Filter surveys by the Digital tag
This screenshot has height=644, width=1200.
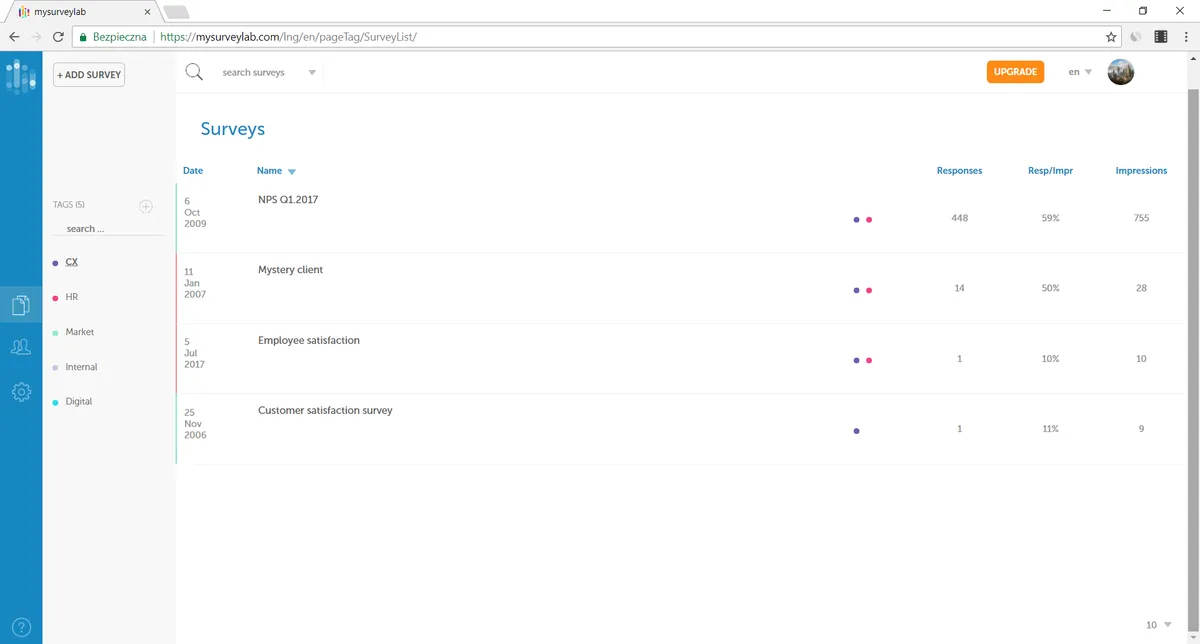[x=78, y=401]
